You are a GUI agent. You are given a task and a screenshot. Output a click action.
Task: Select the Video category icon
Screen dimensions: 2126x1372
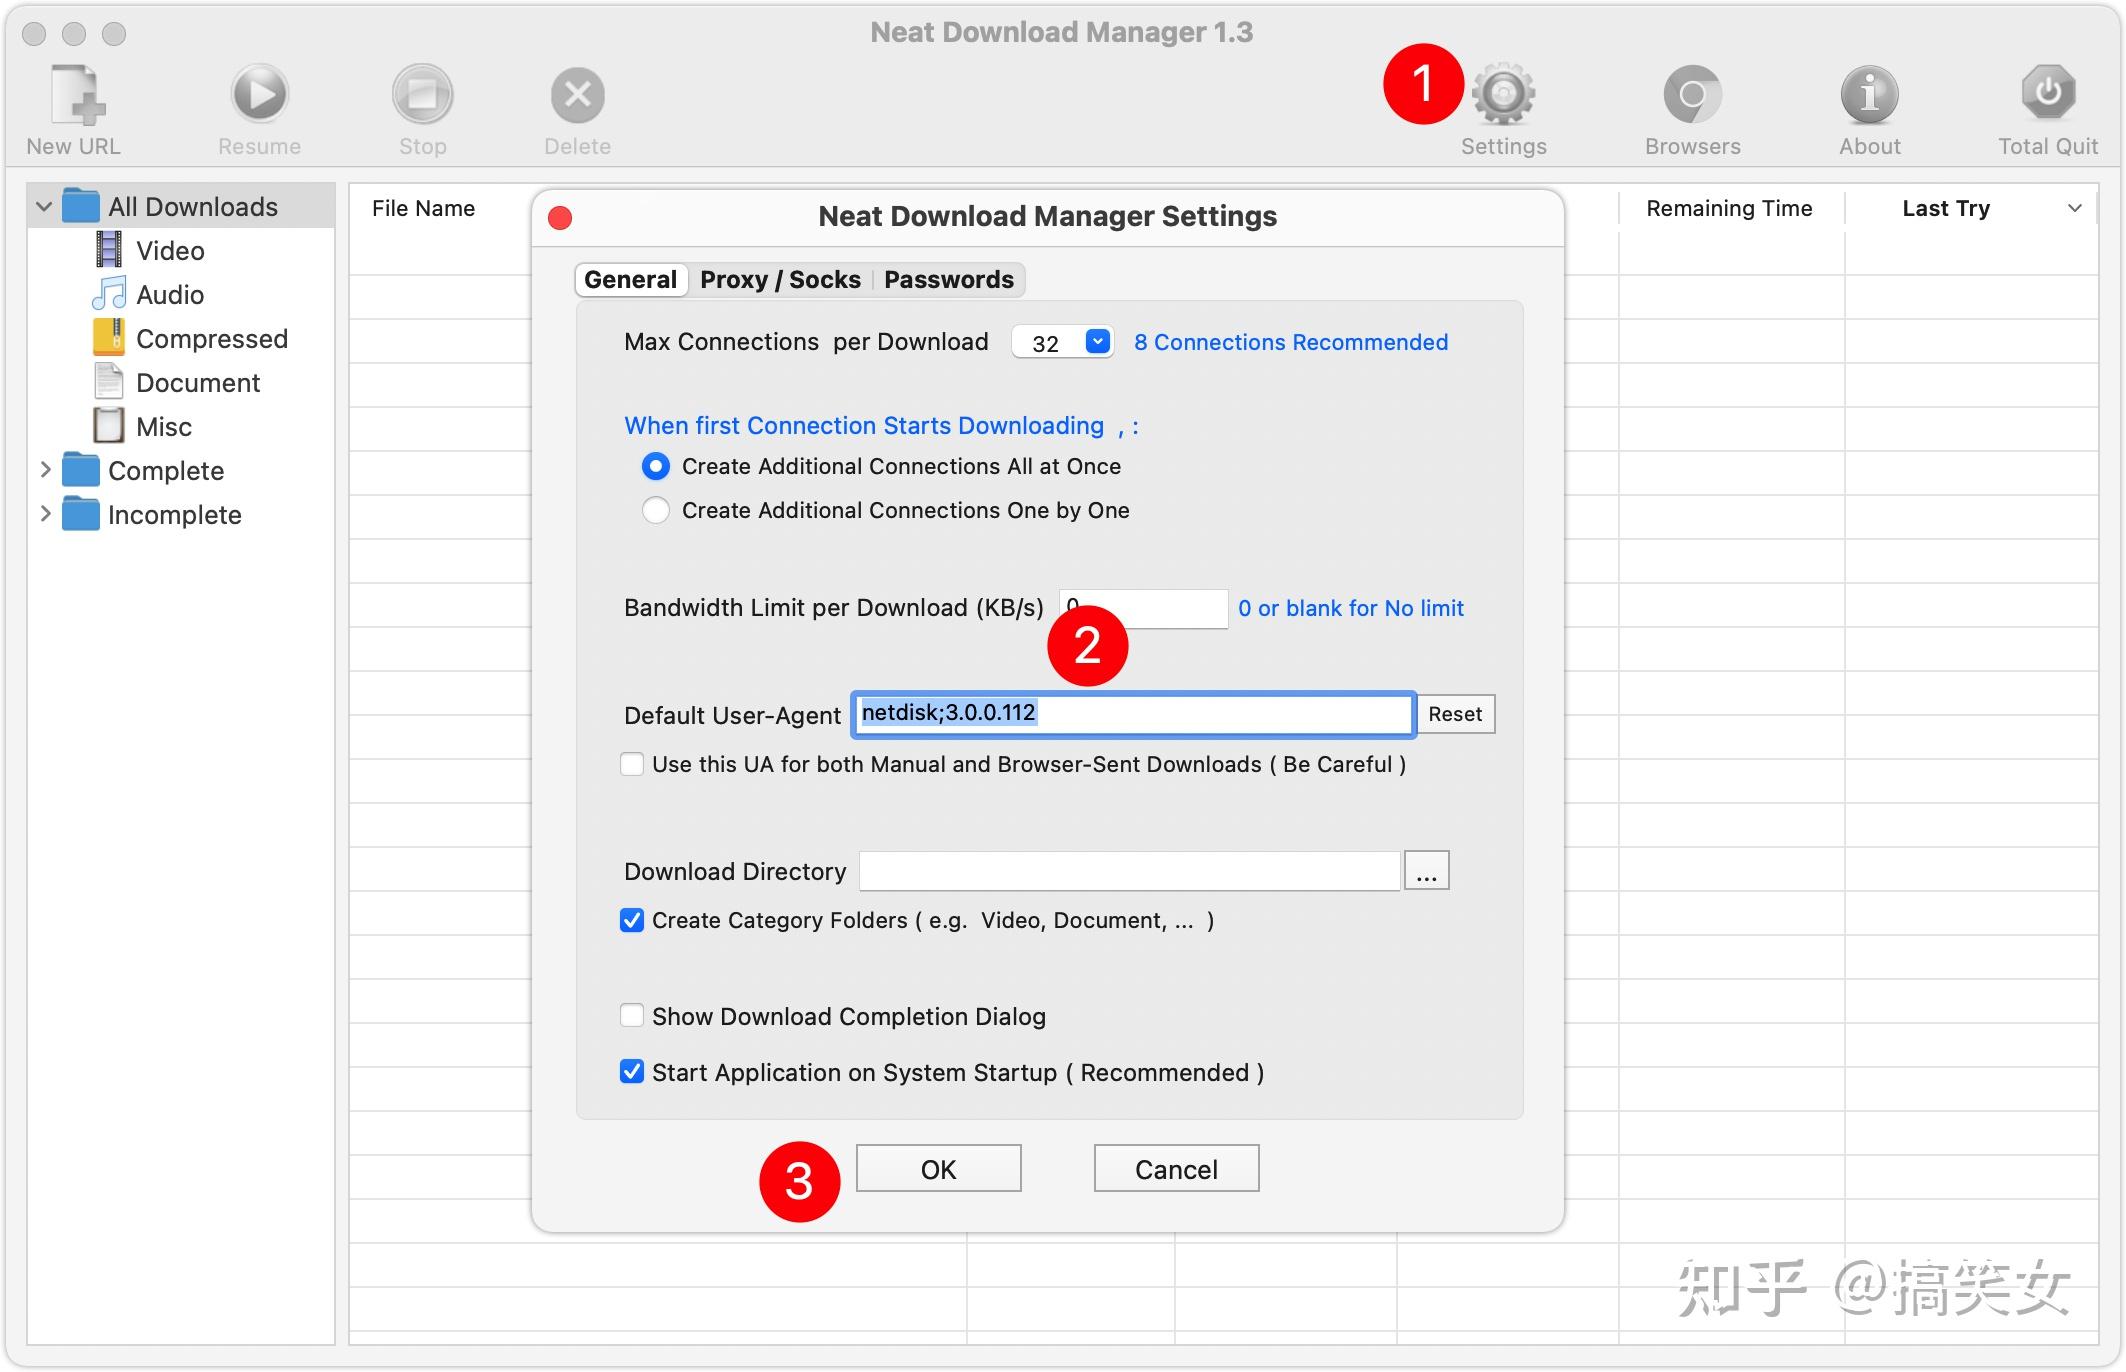click(x=109, y=250)
